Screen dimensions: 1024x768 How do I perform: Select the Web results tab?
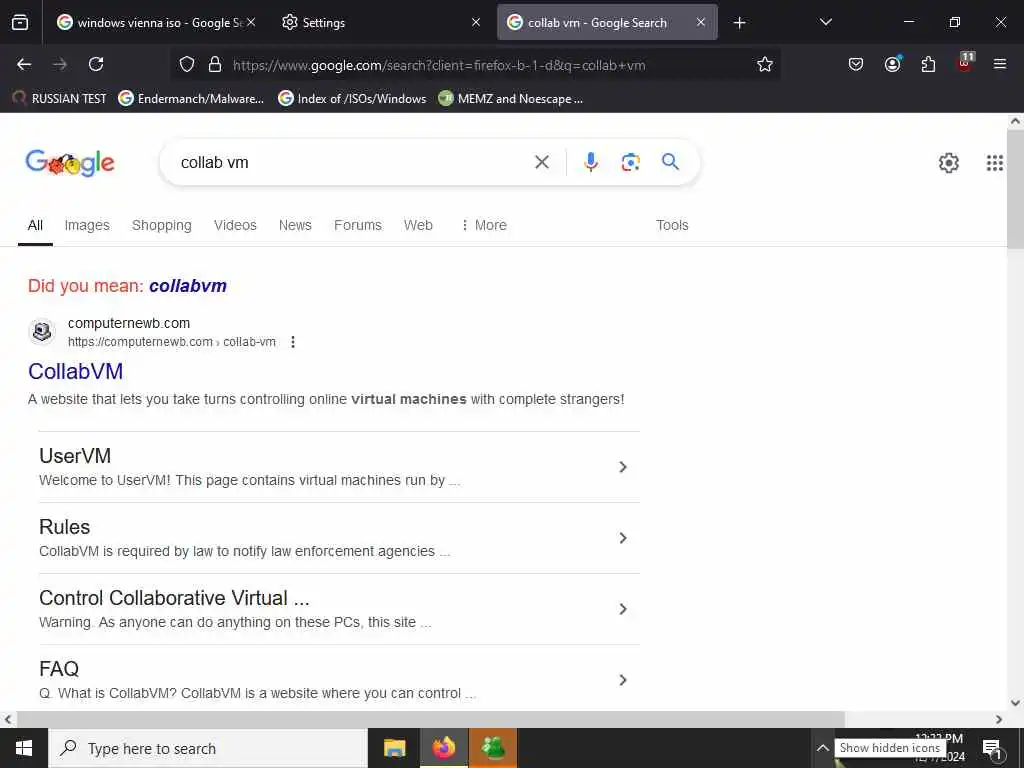click(x=418, y=225)
